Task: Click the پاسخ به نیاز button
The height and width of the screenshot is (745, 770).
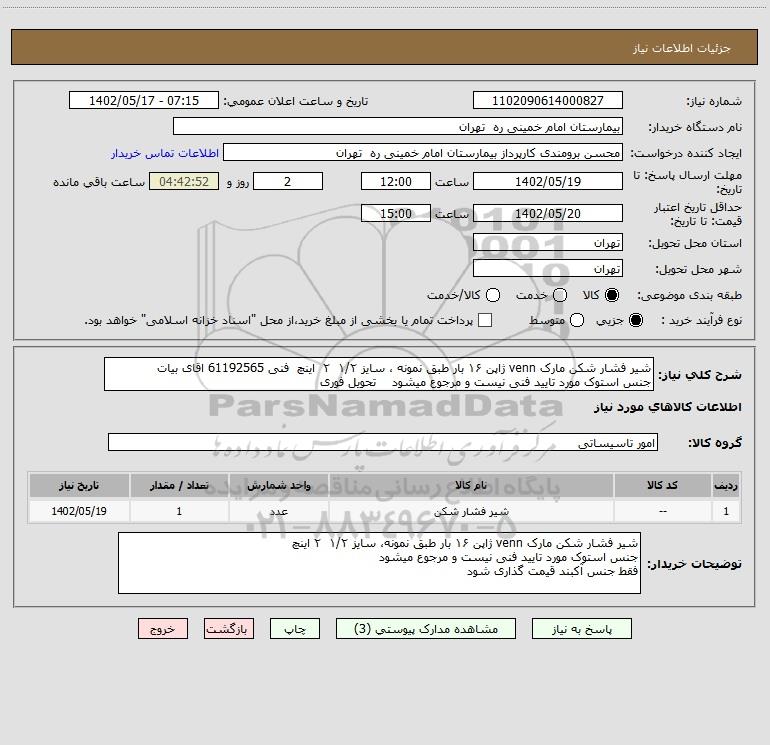Action: 582,629
